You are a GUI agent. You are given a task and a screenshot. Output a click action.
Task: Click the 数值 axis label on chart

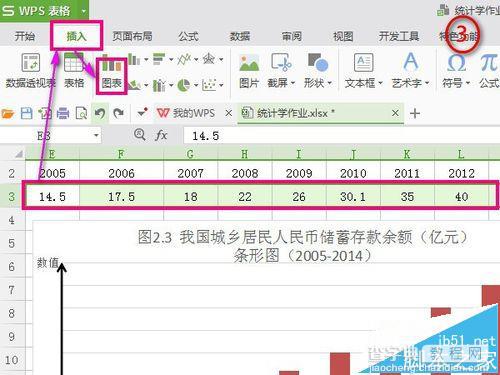47,263
